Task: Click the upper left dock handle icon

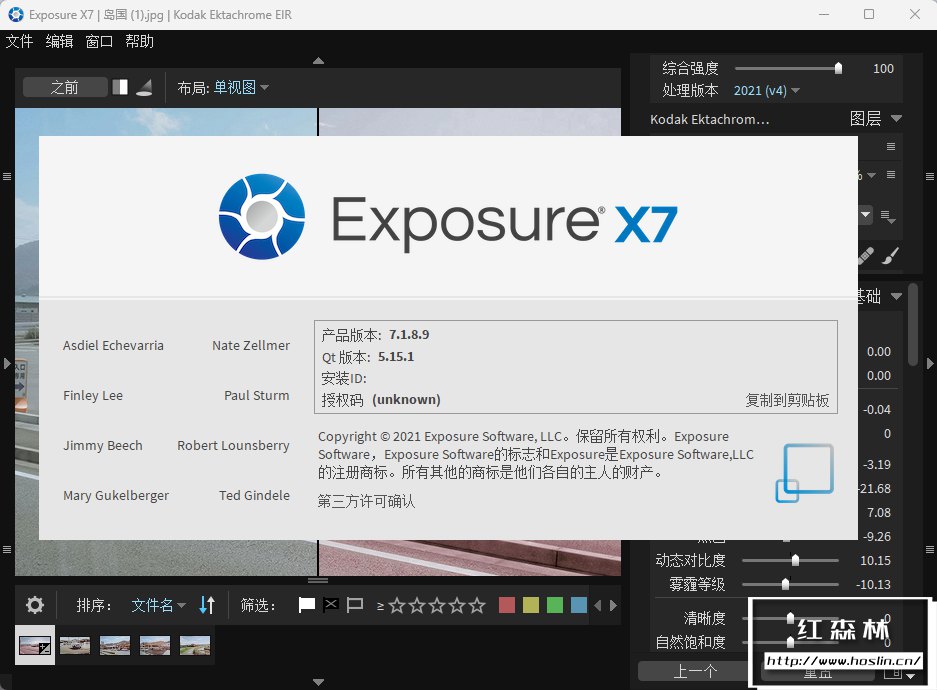Action: 7,176
